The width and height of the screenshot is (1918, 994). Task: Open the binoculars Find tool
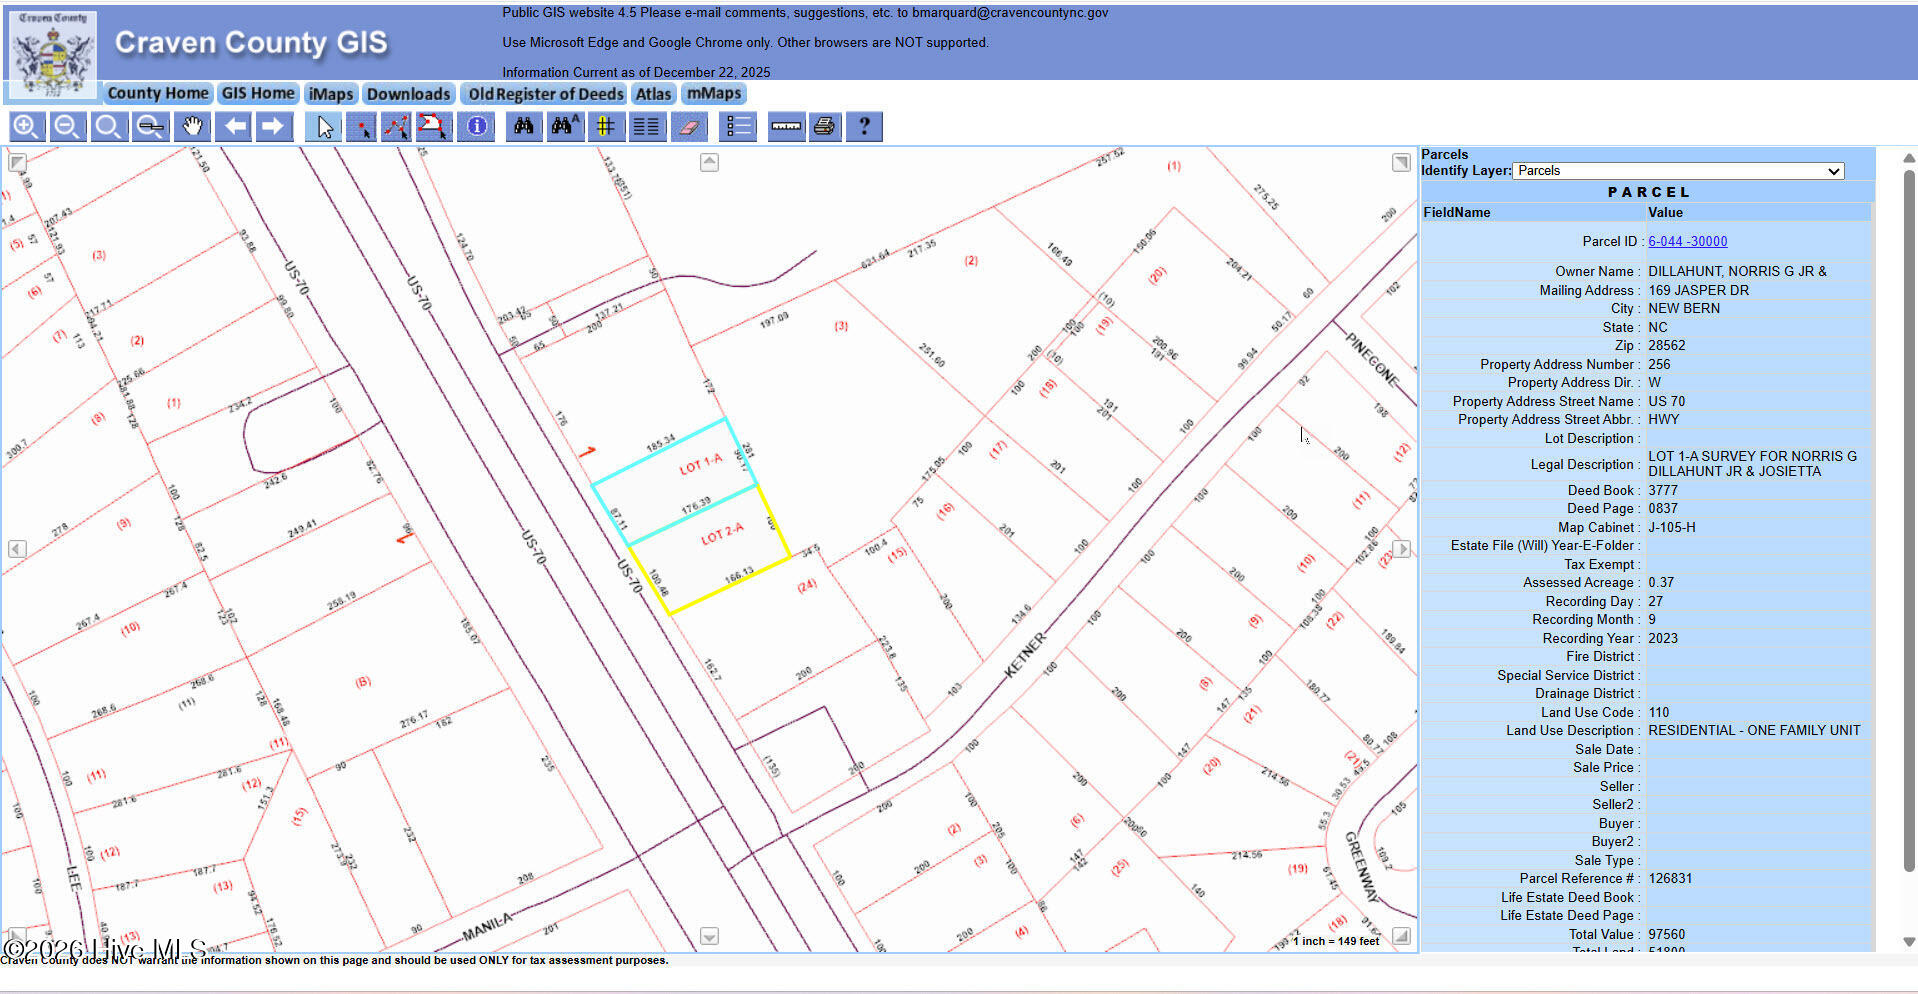[523, 127]
